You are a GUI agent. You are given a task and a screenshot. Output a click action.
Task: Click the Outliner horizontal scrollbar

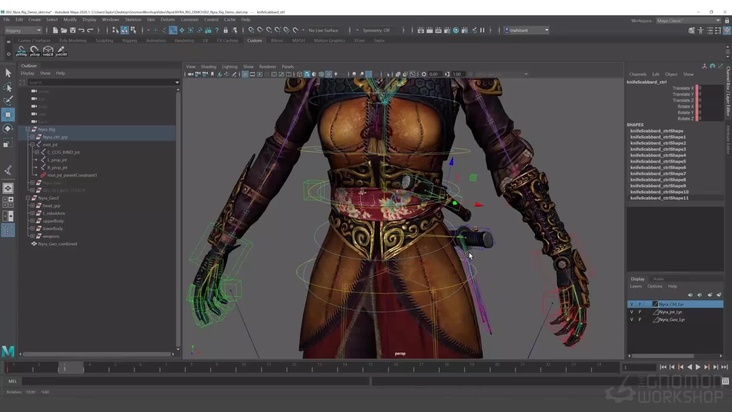click(x=98, y=354)
